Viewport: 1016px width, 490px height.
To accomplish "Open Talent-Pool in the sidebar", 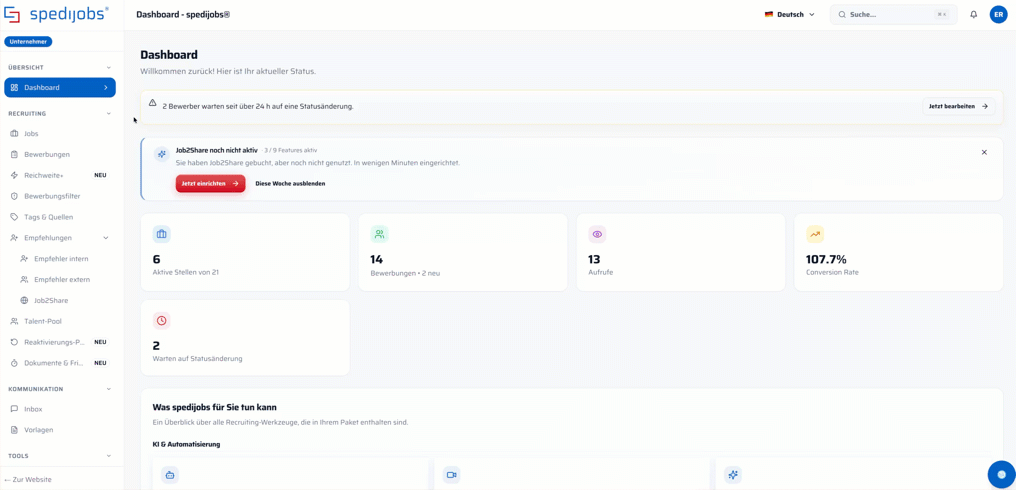I will [60, 321].
